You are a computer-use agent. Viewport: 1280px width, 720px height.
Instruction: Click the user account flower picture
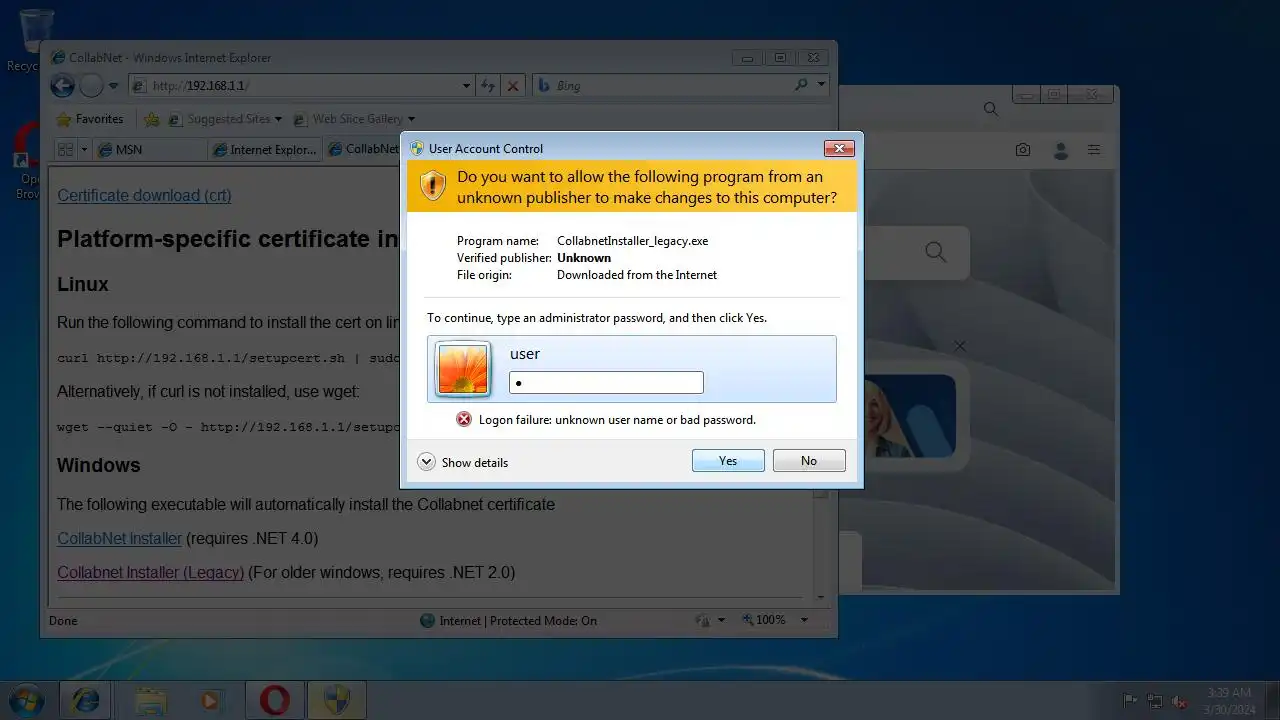(x=463, y=369)
